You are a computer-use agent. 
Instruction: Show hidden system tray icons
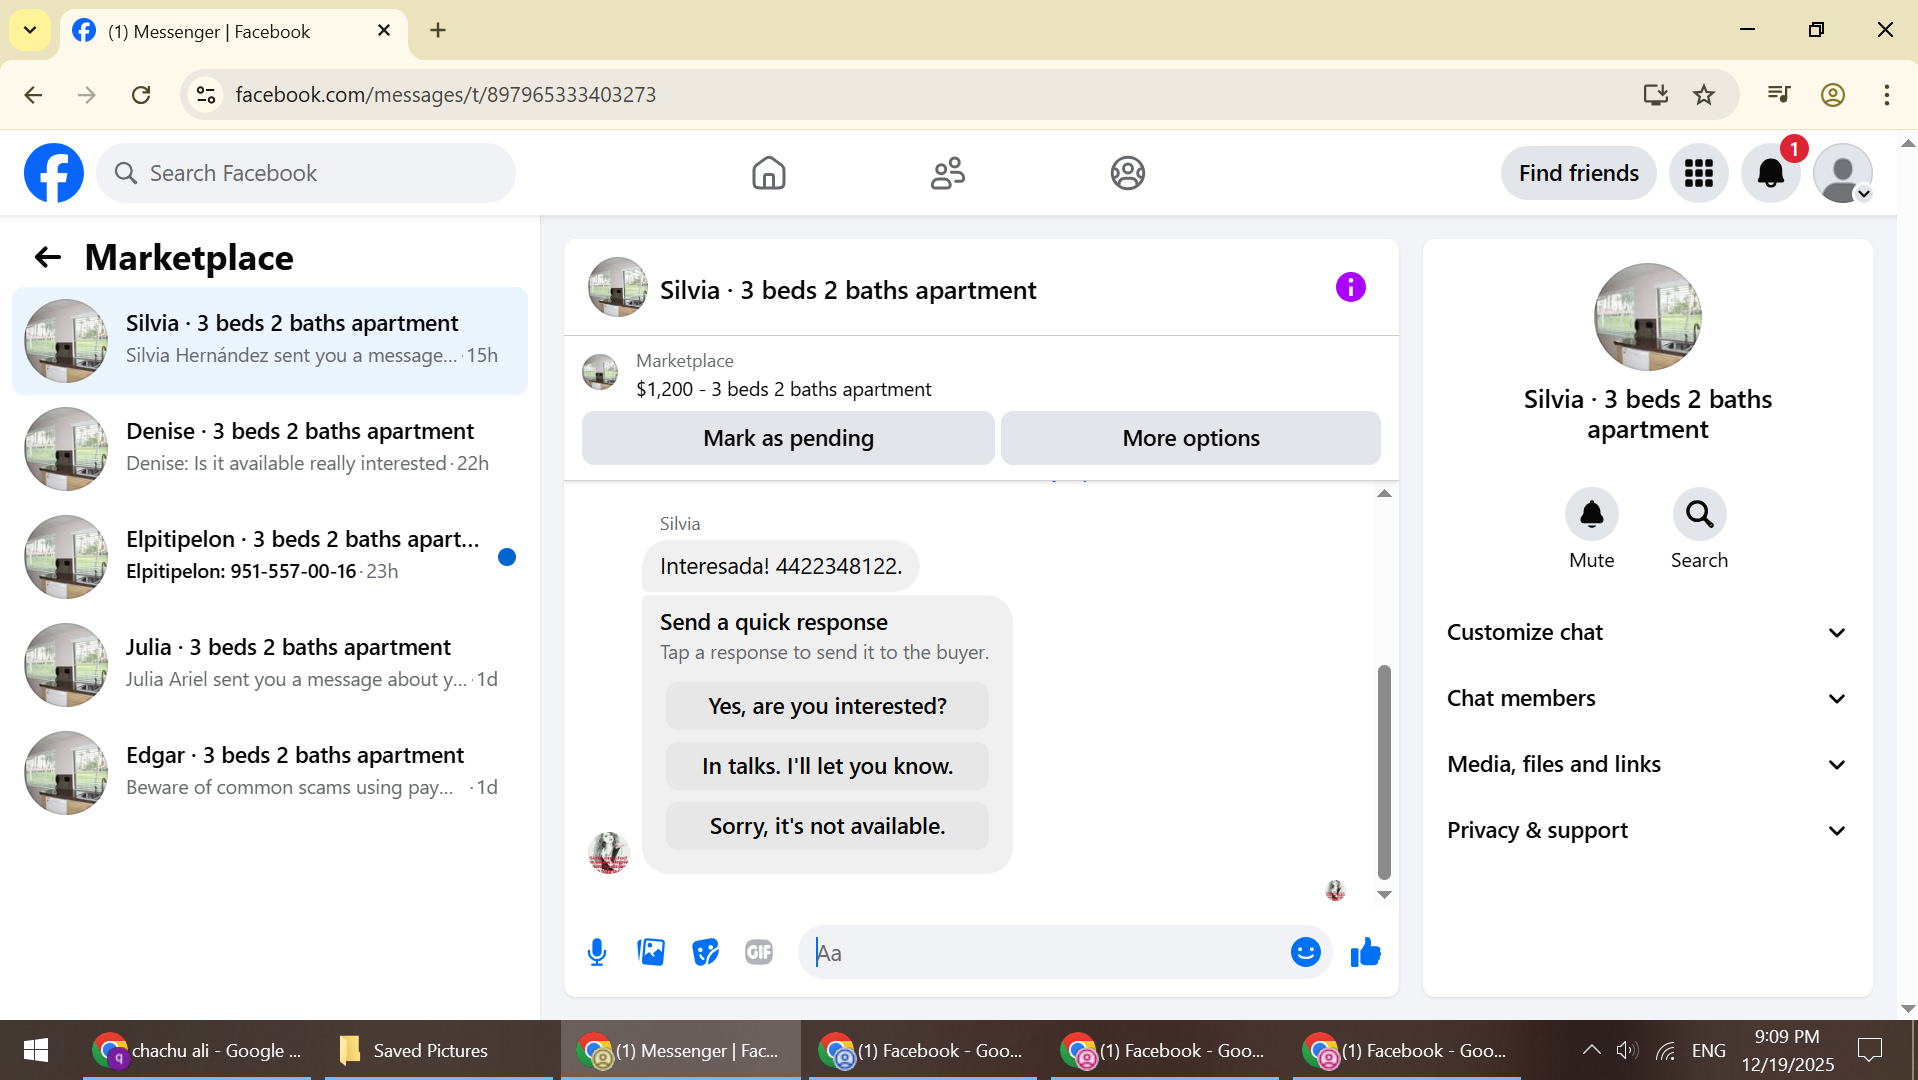point(1591,1050)
